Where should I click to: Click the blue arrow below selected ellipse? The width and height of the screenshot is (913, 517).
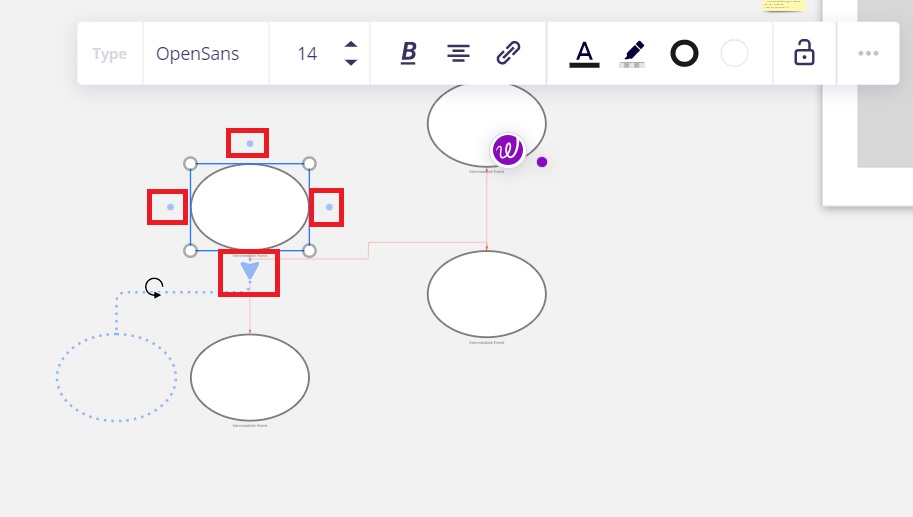pyautogui.click(x=250, y=271)
